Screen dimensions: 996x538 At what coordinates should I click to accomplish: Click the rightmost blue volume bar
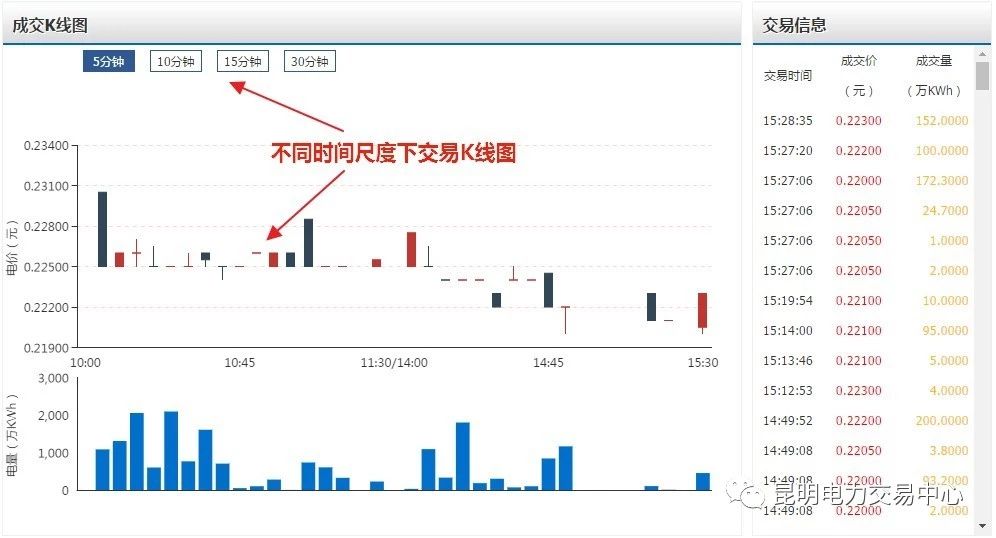(x=702, y=481)
